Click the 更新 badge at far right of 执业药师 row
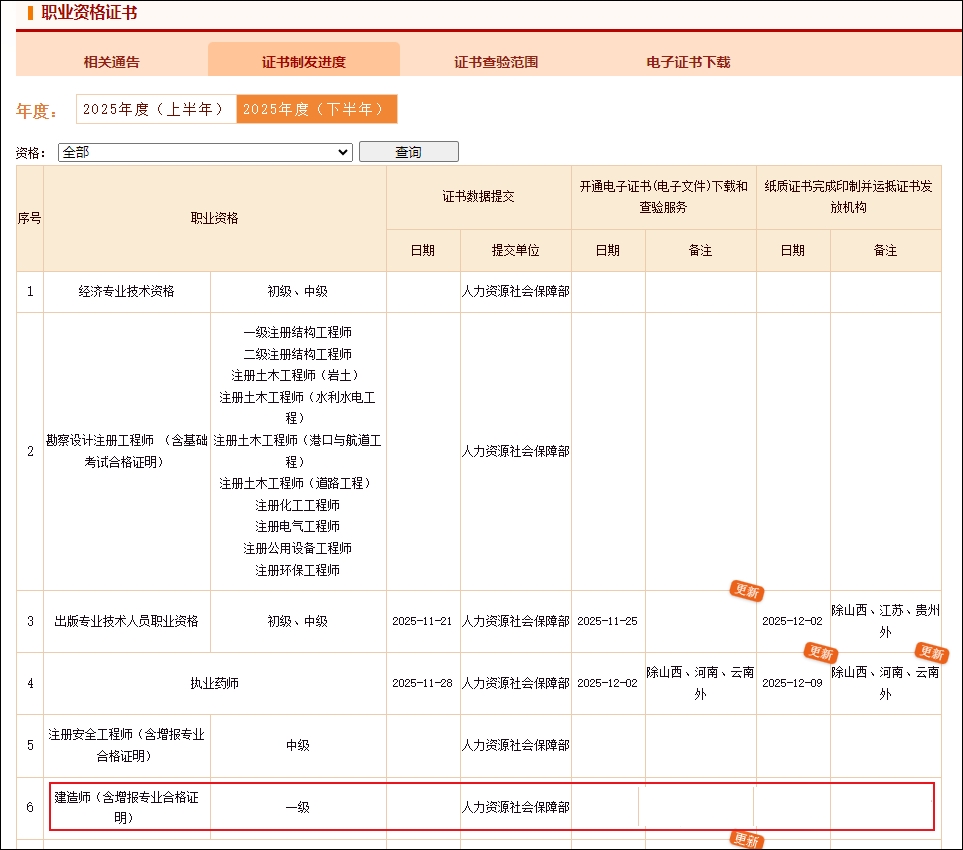The height and width of the screenshot is (850, 963). [x=931, y=653]
